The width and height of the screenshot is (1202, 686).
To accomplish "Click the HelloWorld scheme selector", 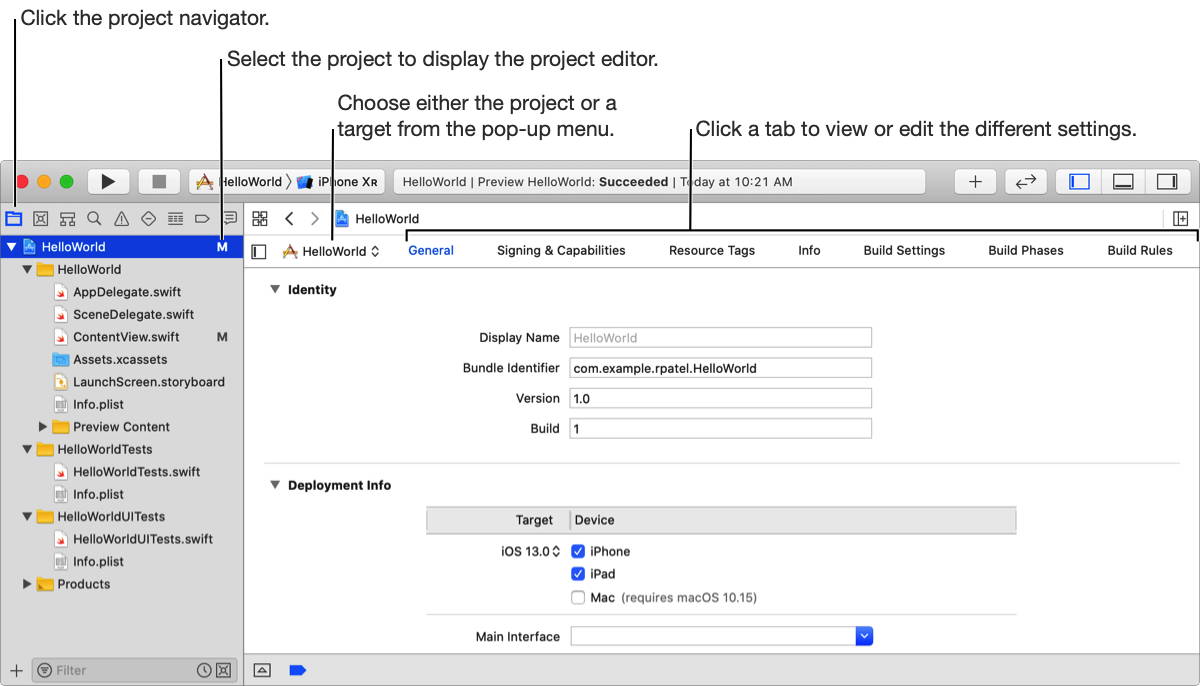I will point(239,182).
